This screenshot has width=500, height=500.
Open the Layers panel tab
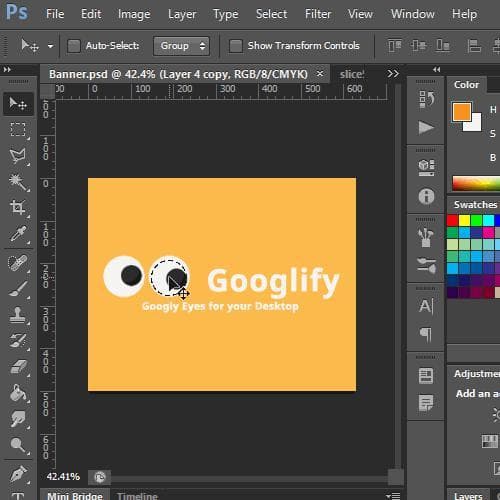tap(468, 496)
